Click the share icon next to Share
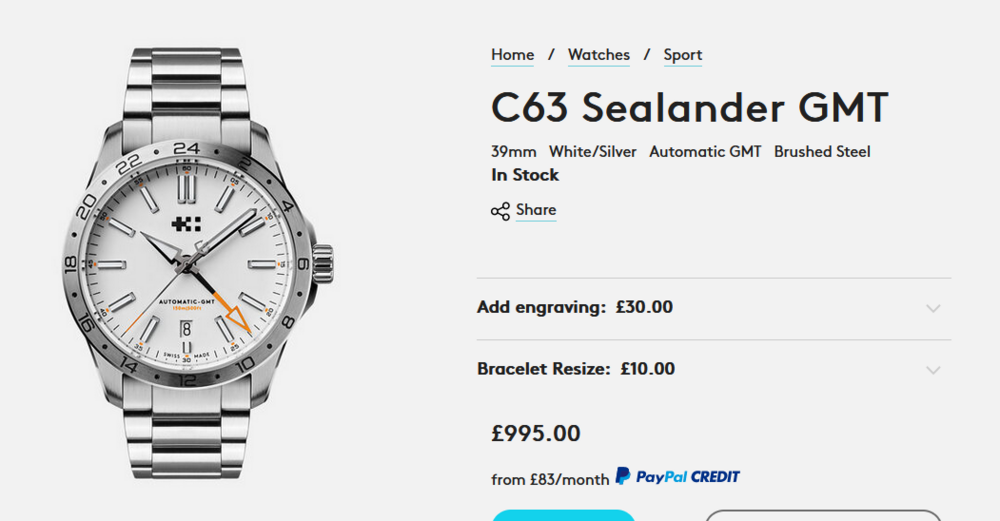Image resolution: width=1000 pixels, height=521 pixels. coord(500,211)
